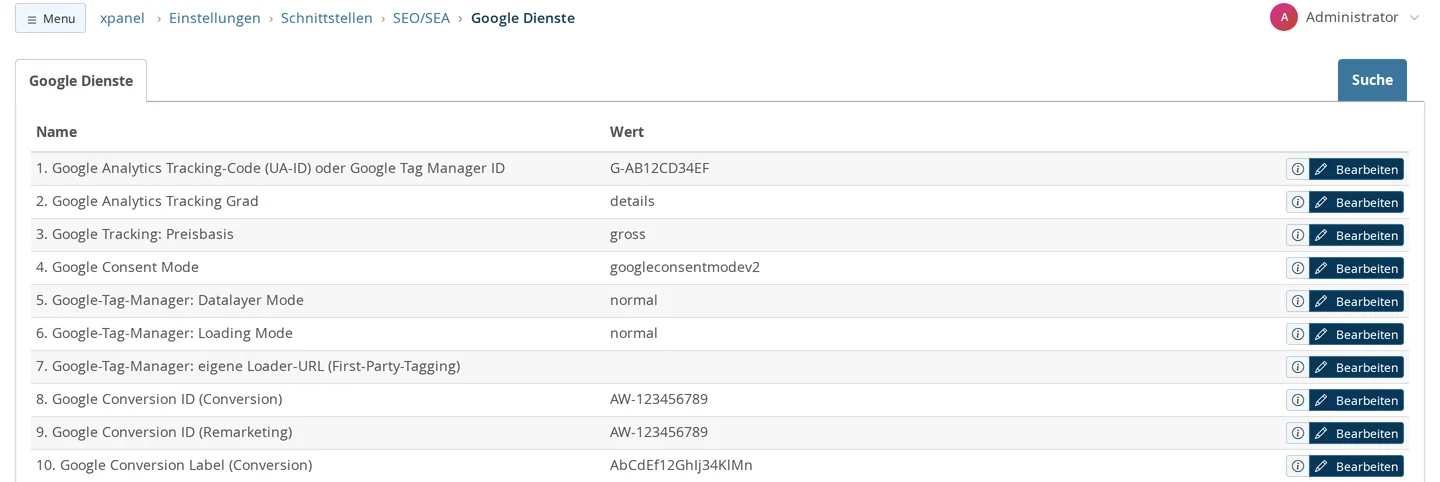
Task: Click 'normal' value in Loading Mode row
Action: 634,333
